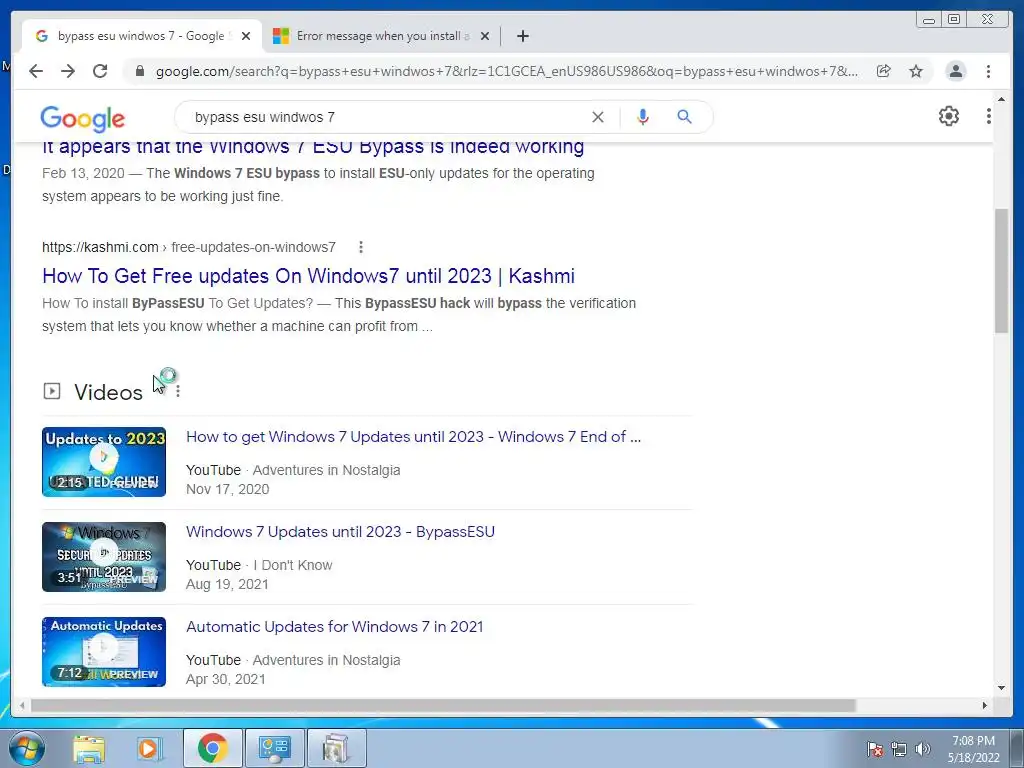The height and width of the screenshot is (768, 1024).
Task: Open a new tab
Action: [522, 36]
